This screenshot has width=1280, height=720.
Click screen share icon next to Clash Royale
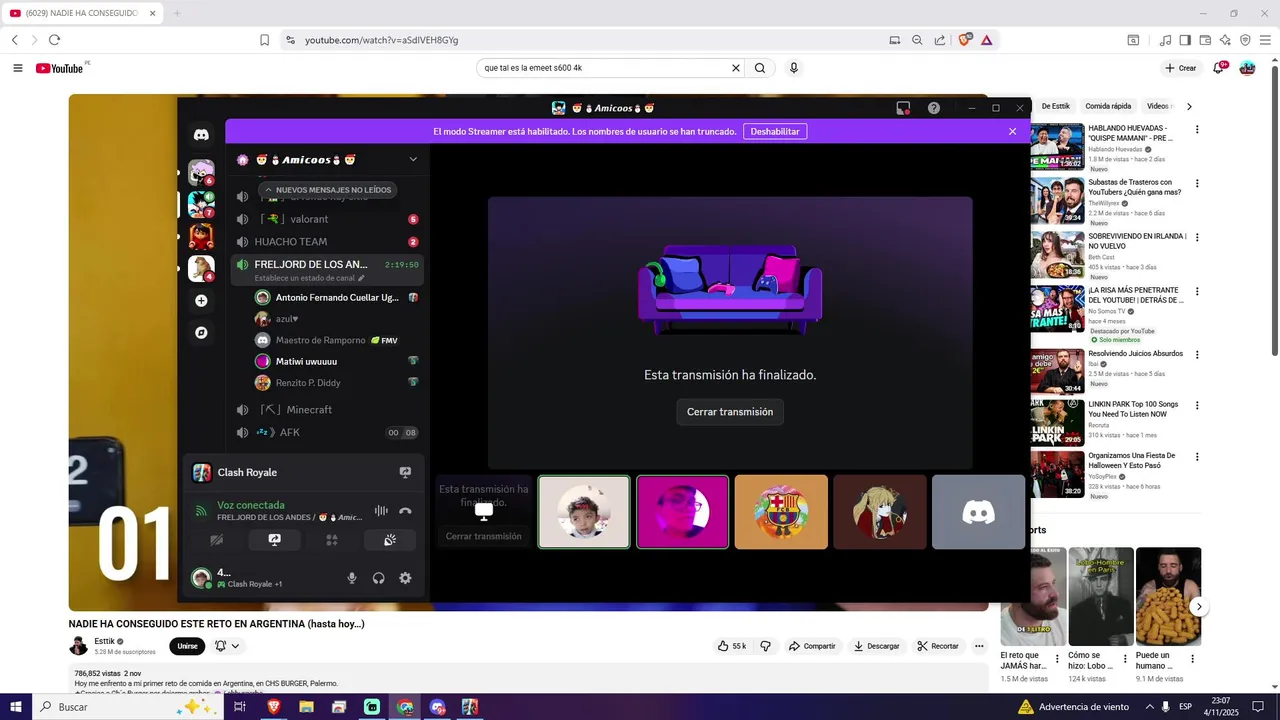point(405,472)
